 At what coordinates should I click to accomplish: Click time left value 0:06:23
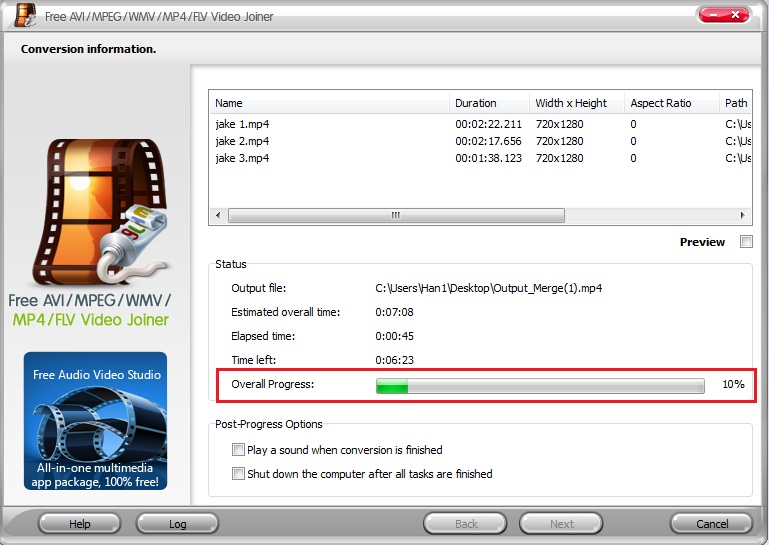pyautogui.click(x=394, y=360)
